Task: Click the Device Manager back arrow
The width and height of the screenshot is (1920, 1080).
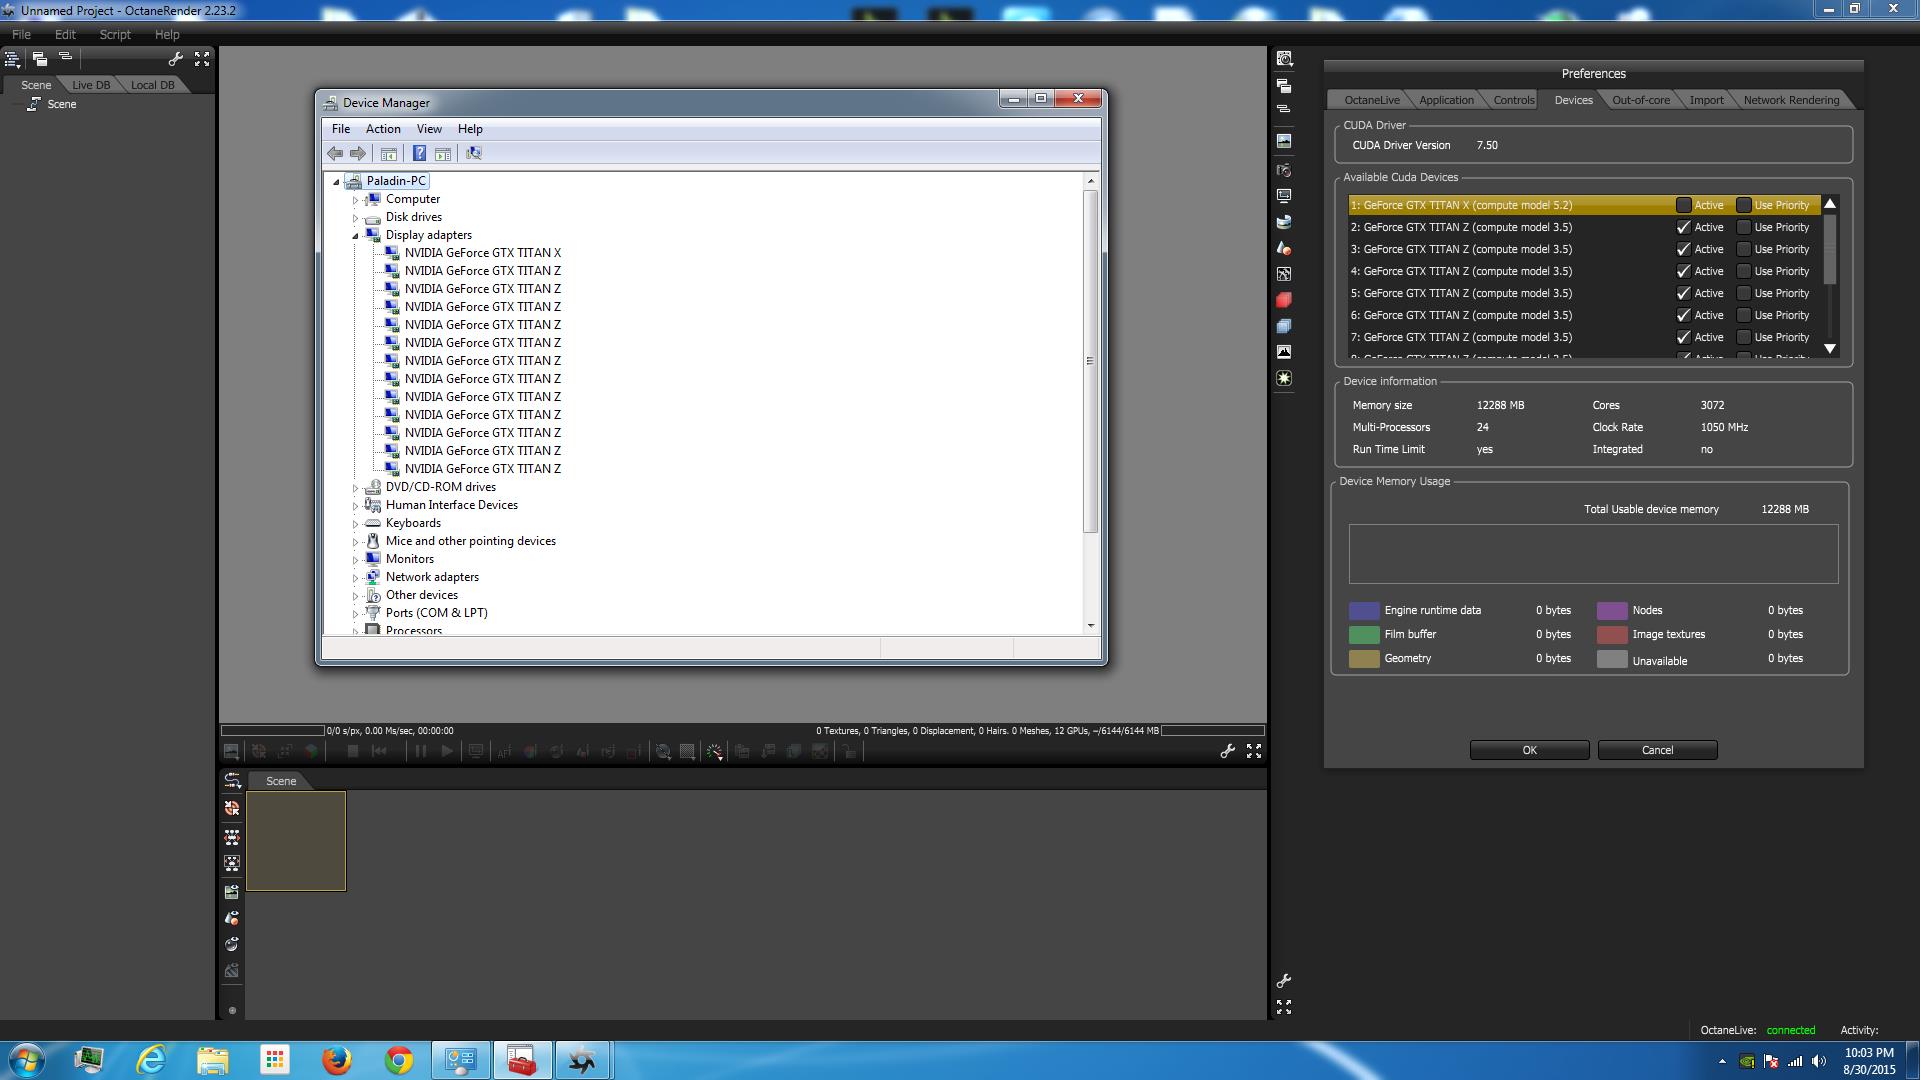Action: tap(335, 153)
